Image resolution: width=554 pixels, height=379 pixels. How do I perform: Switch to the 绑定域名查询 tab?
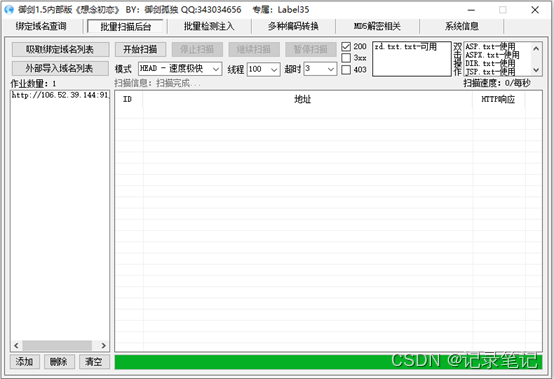coord(41,26)
